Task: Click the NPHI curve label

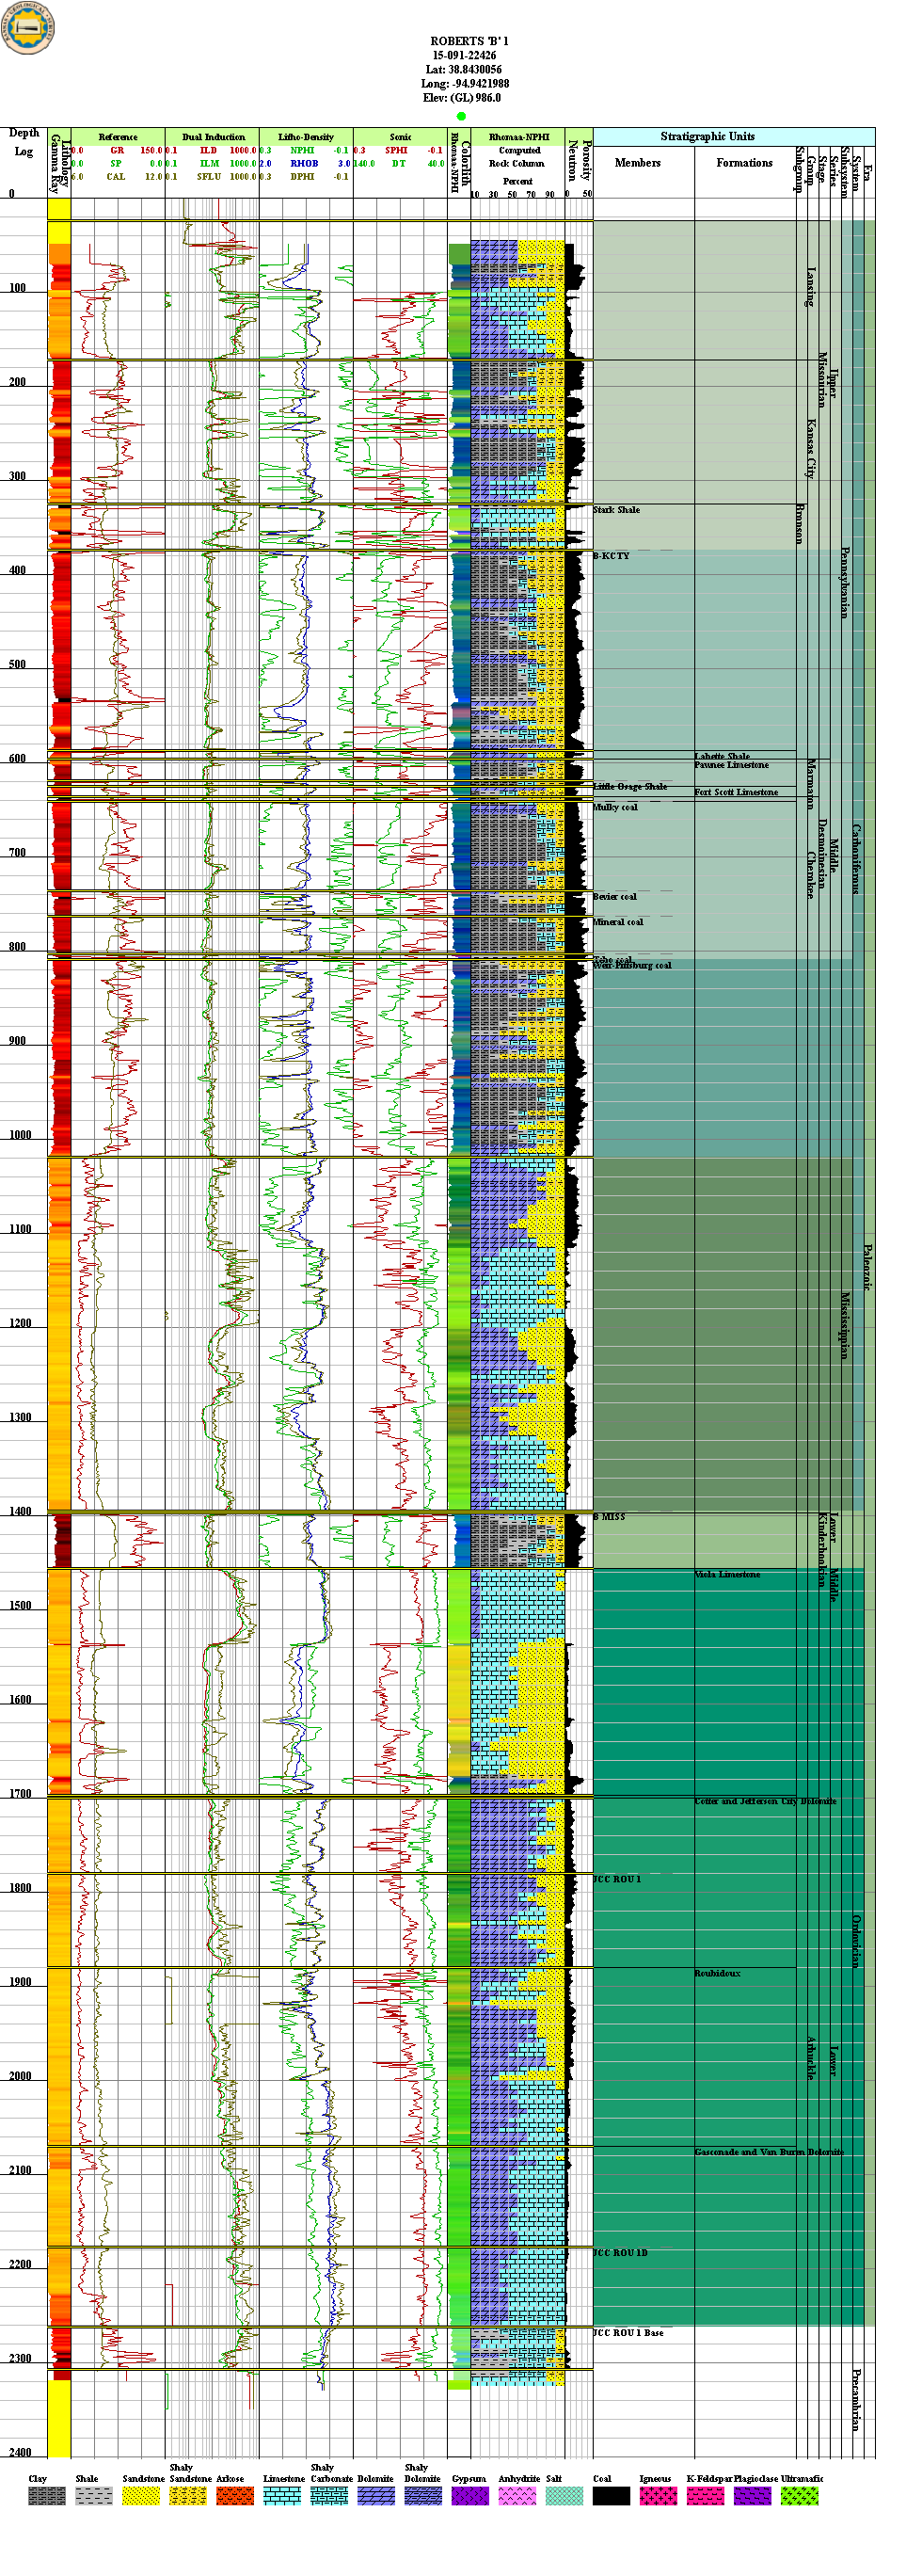Action: pos(302,151)
